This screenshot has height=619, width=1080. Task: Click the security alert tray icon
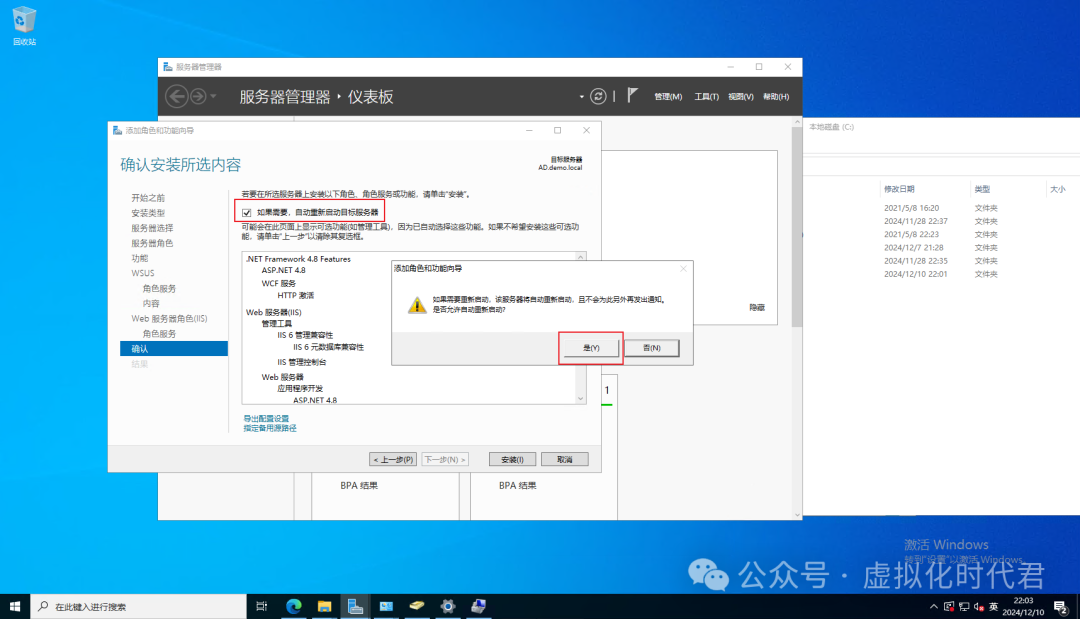pos(949,607)
